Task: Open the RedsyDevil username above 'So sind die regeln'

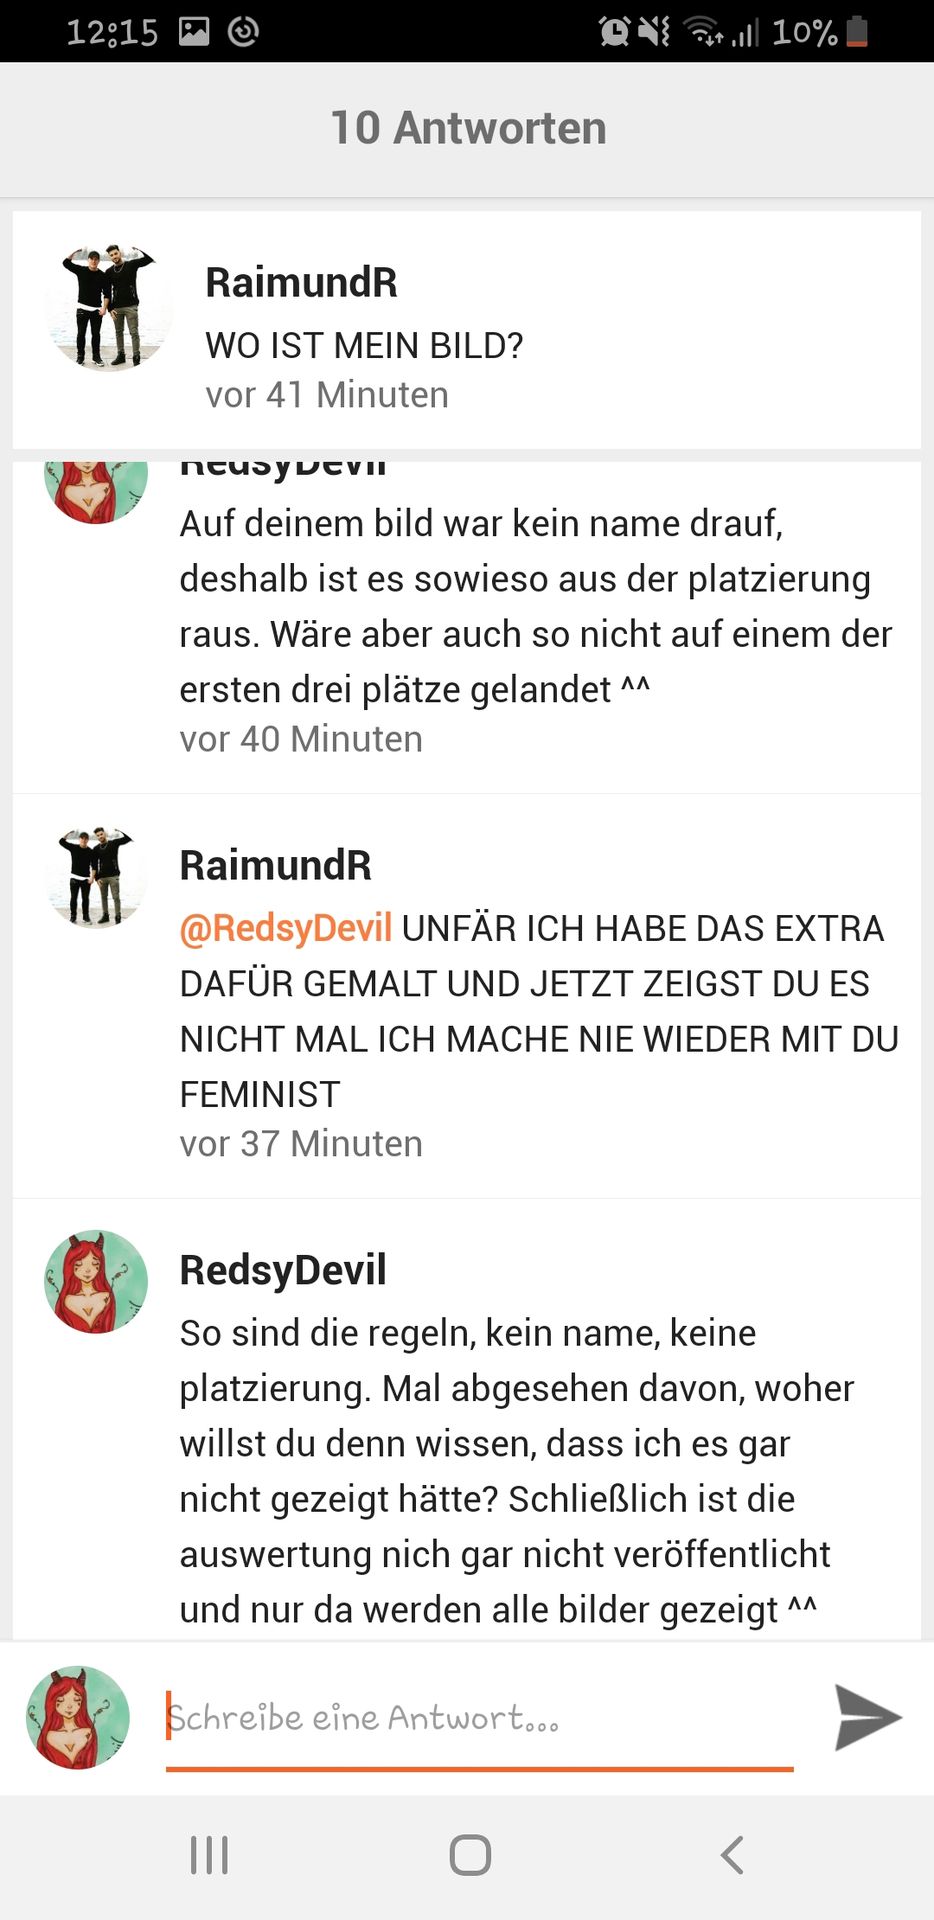Action: (283, 1270)
